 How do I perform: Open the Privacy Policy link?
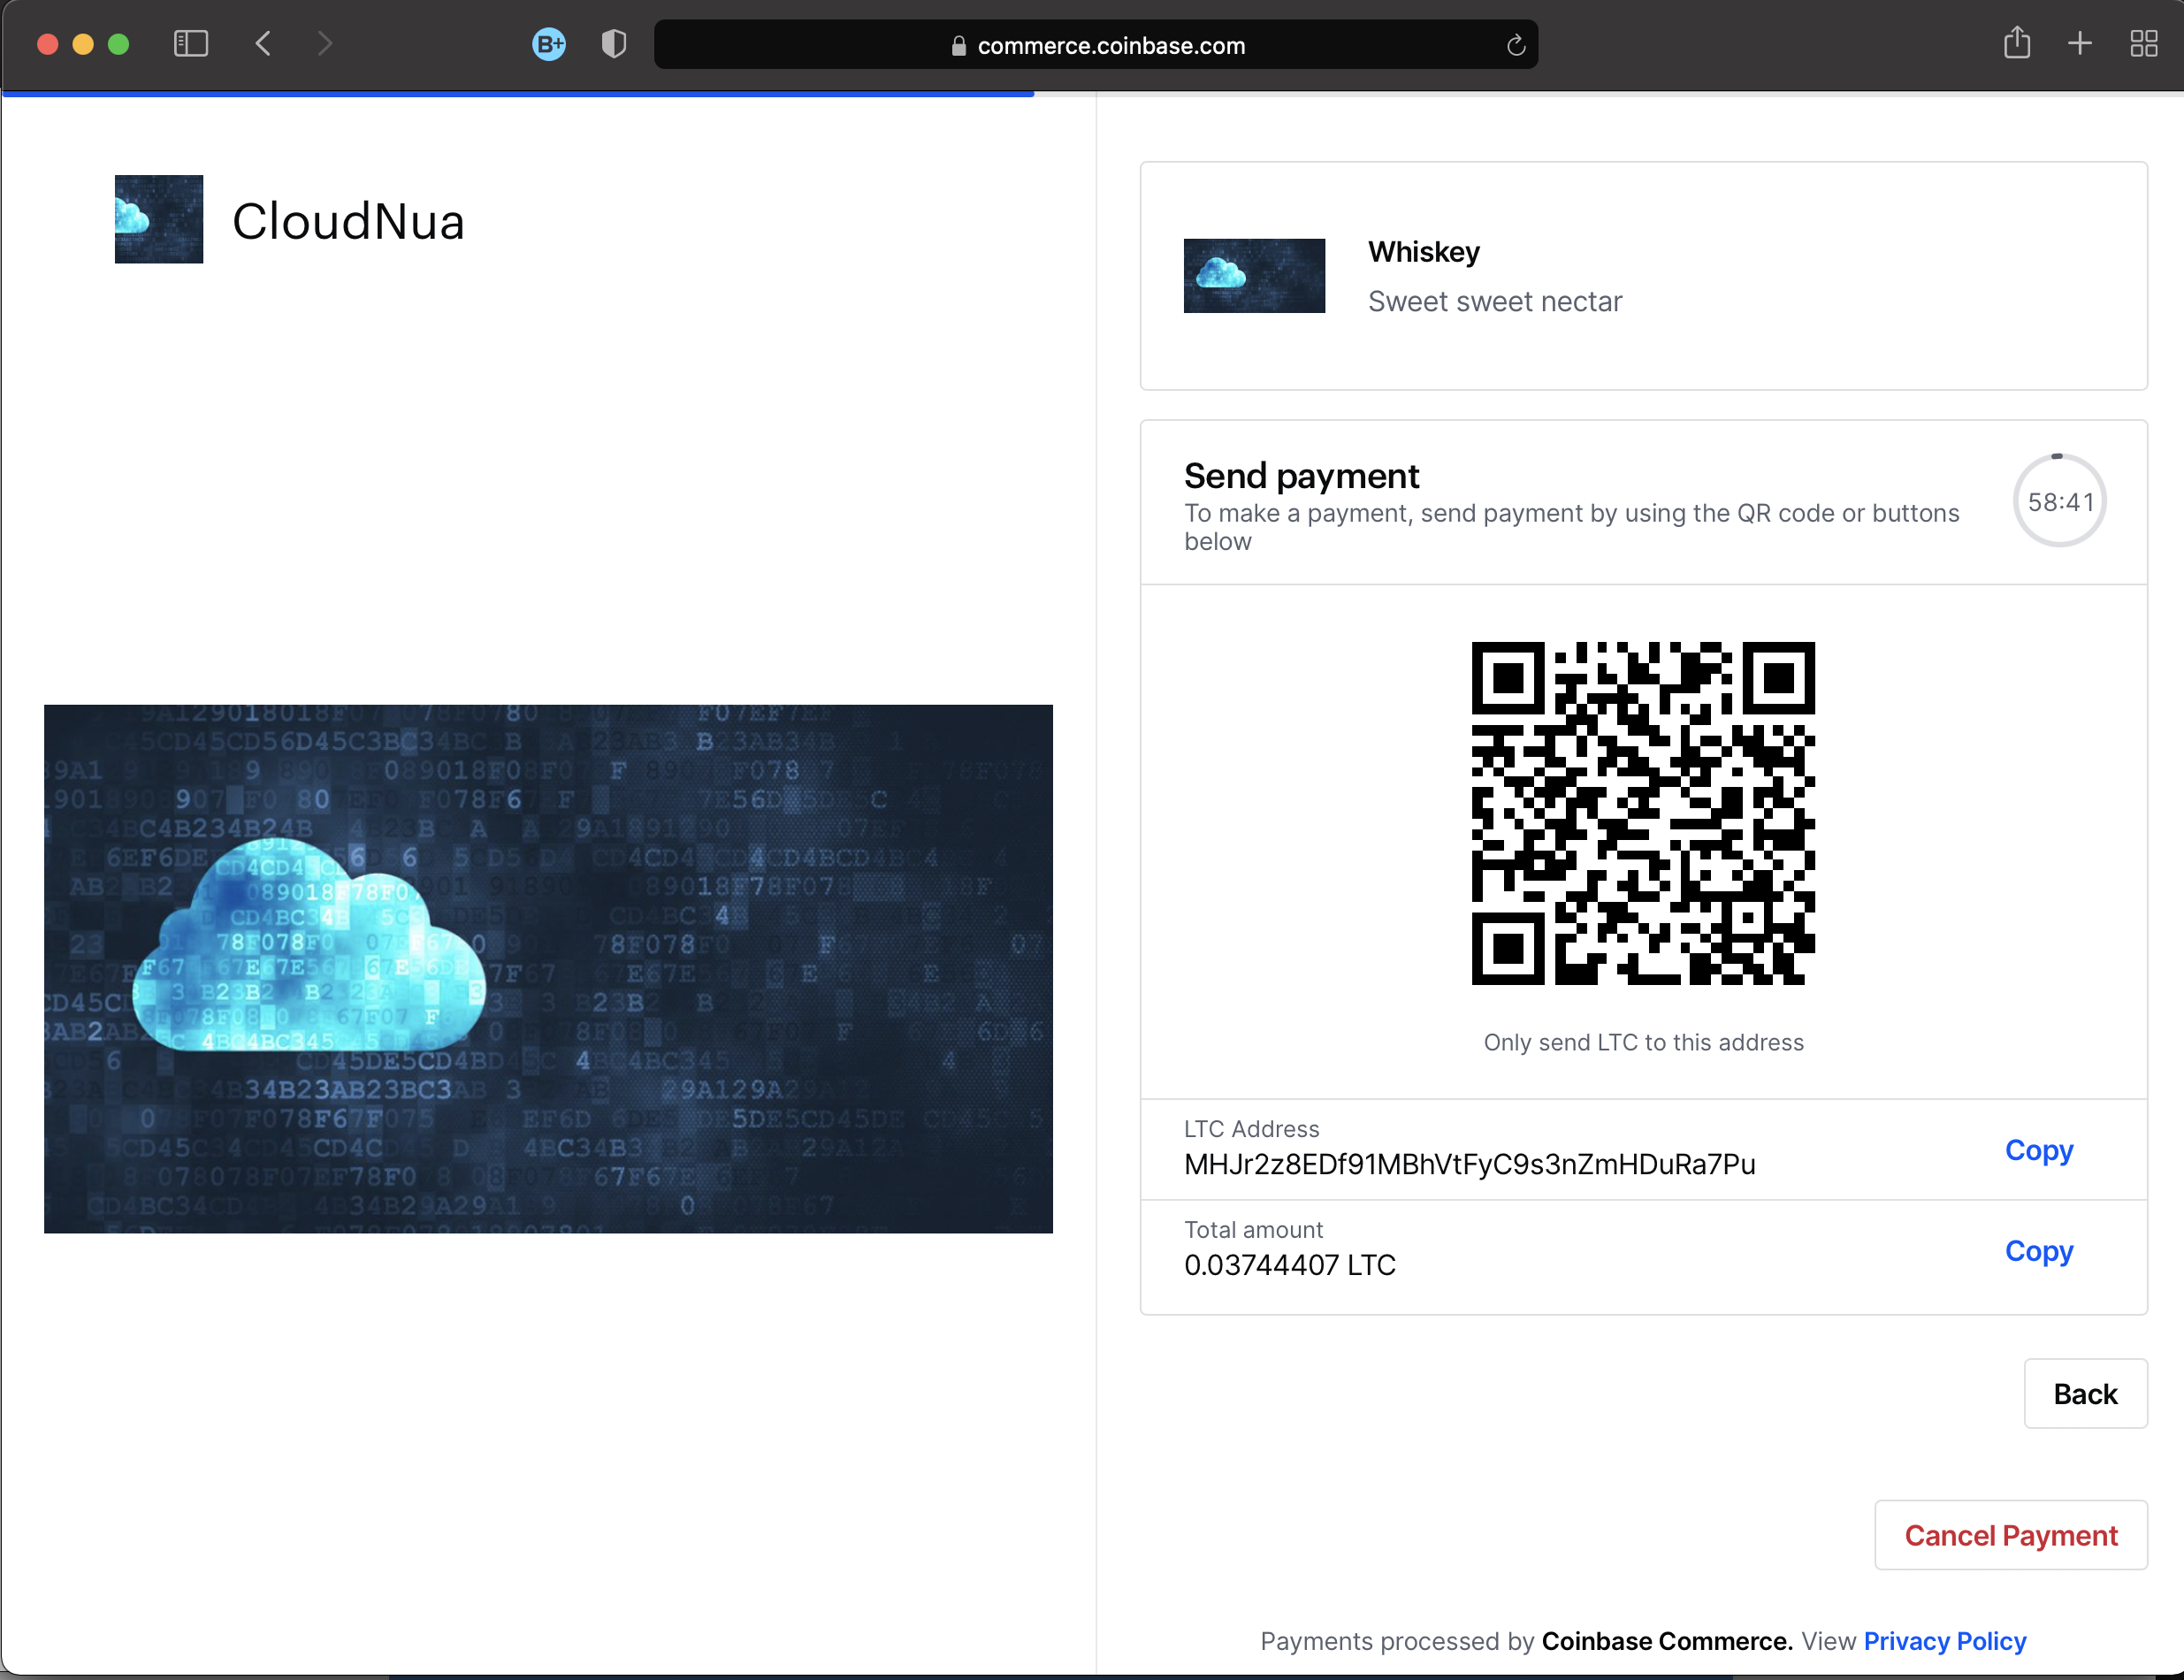tap(1946, 1640)
